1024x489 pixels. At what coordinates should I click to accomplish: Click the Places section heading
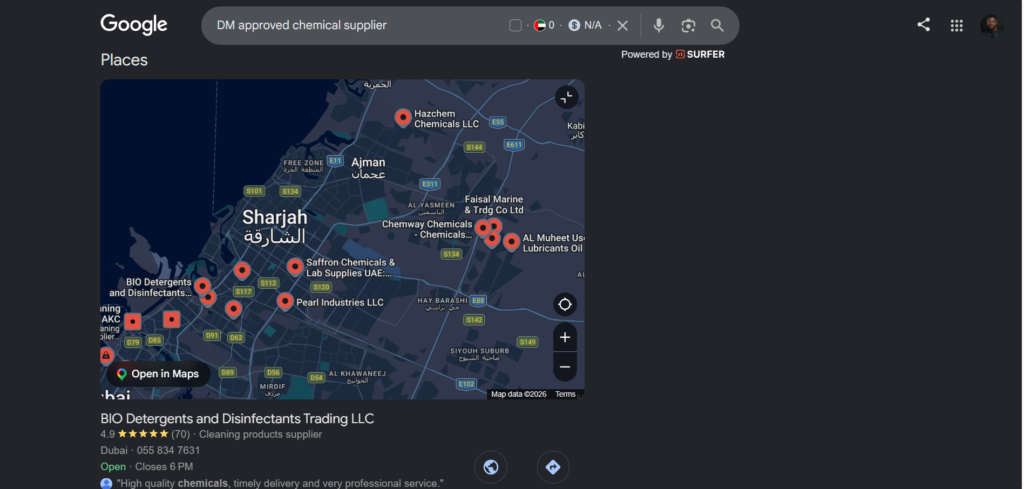(124, 60)
